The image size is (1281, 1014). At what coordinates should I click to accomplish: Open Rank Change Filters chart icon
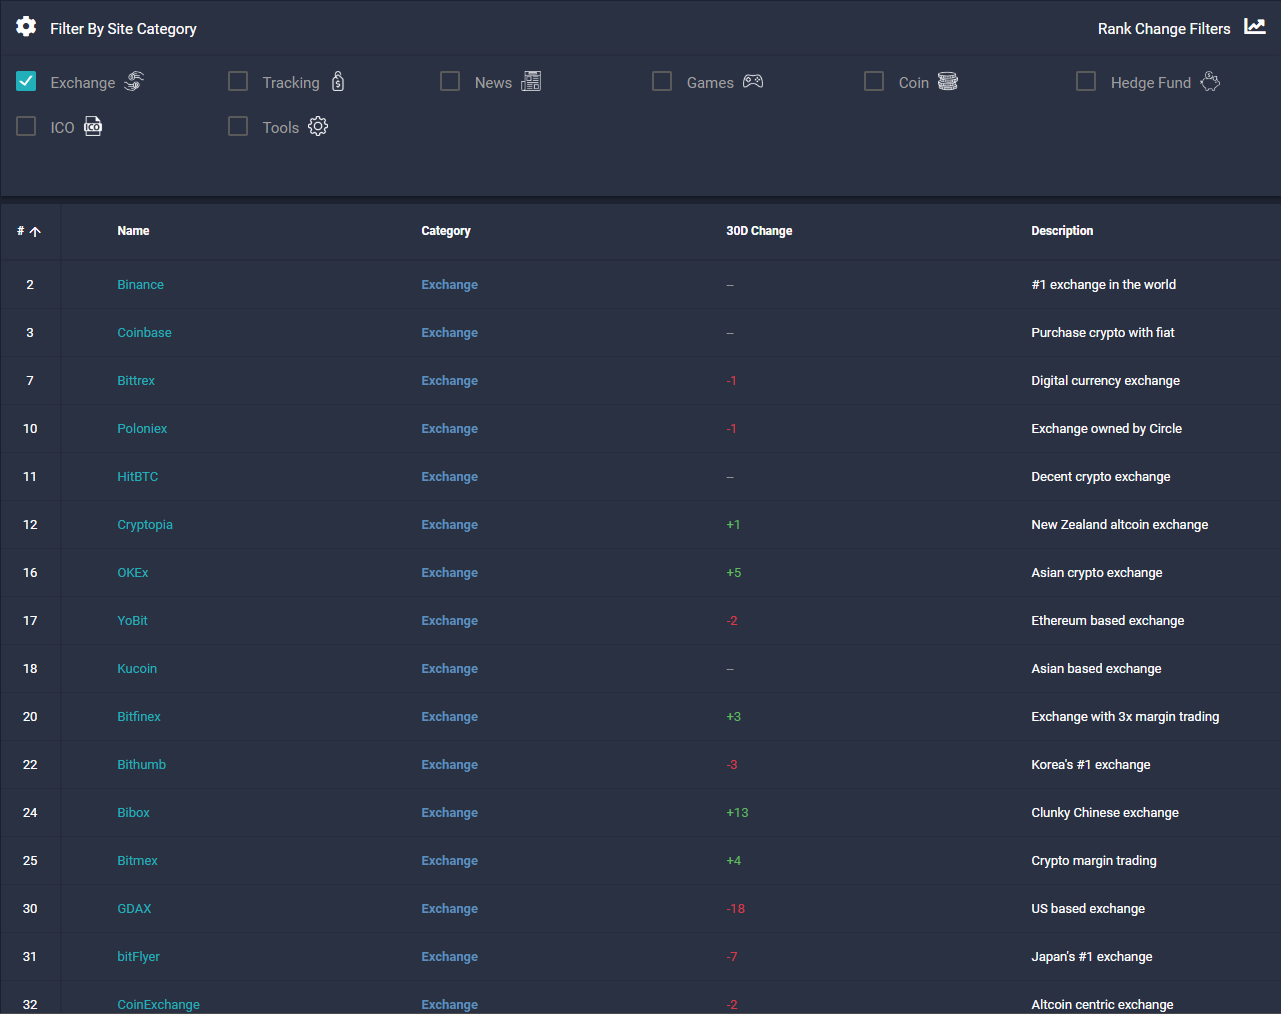1255,26
